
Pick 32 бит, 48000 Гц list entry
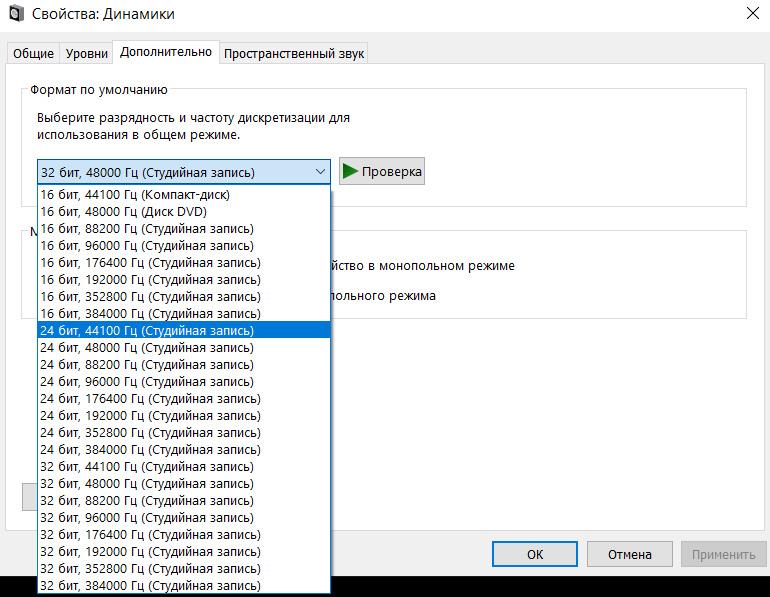(x=184, y=484)
